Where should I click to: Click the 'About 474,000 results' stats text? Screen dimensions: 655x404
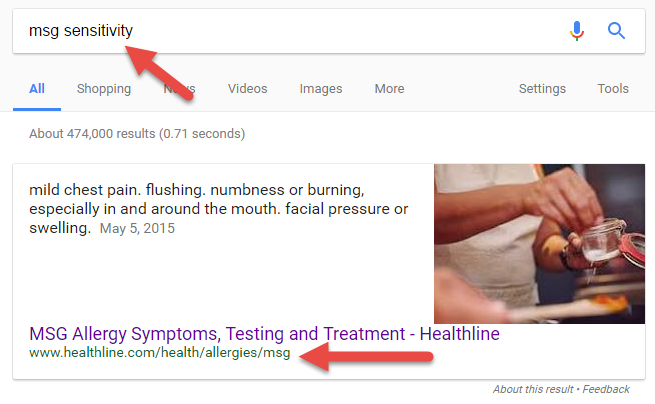[x=136, y=133]
